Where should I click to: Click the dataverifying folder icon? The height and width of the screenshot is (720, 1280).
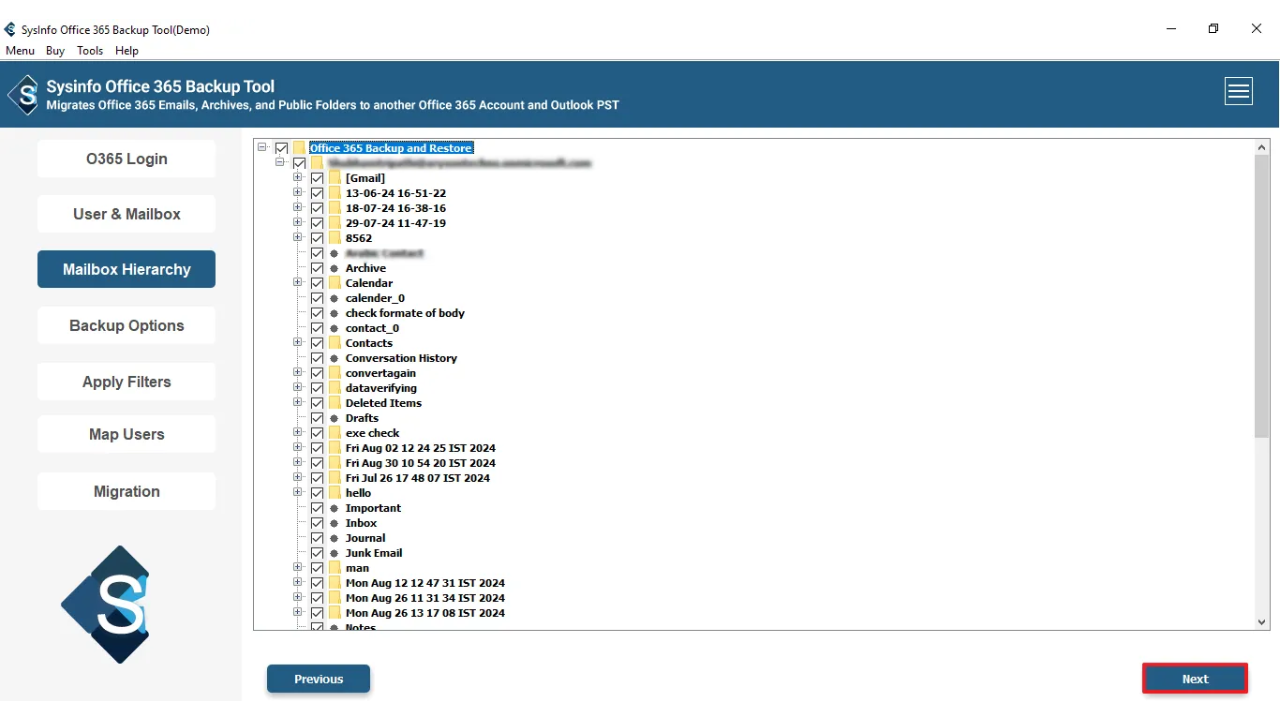tap(335, 388)
